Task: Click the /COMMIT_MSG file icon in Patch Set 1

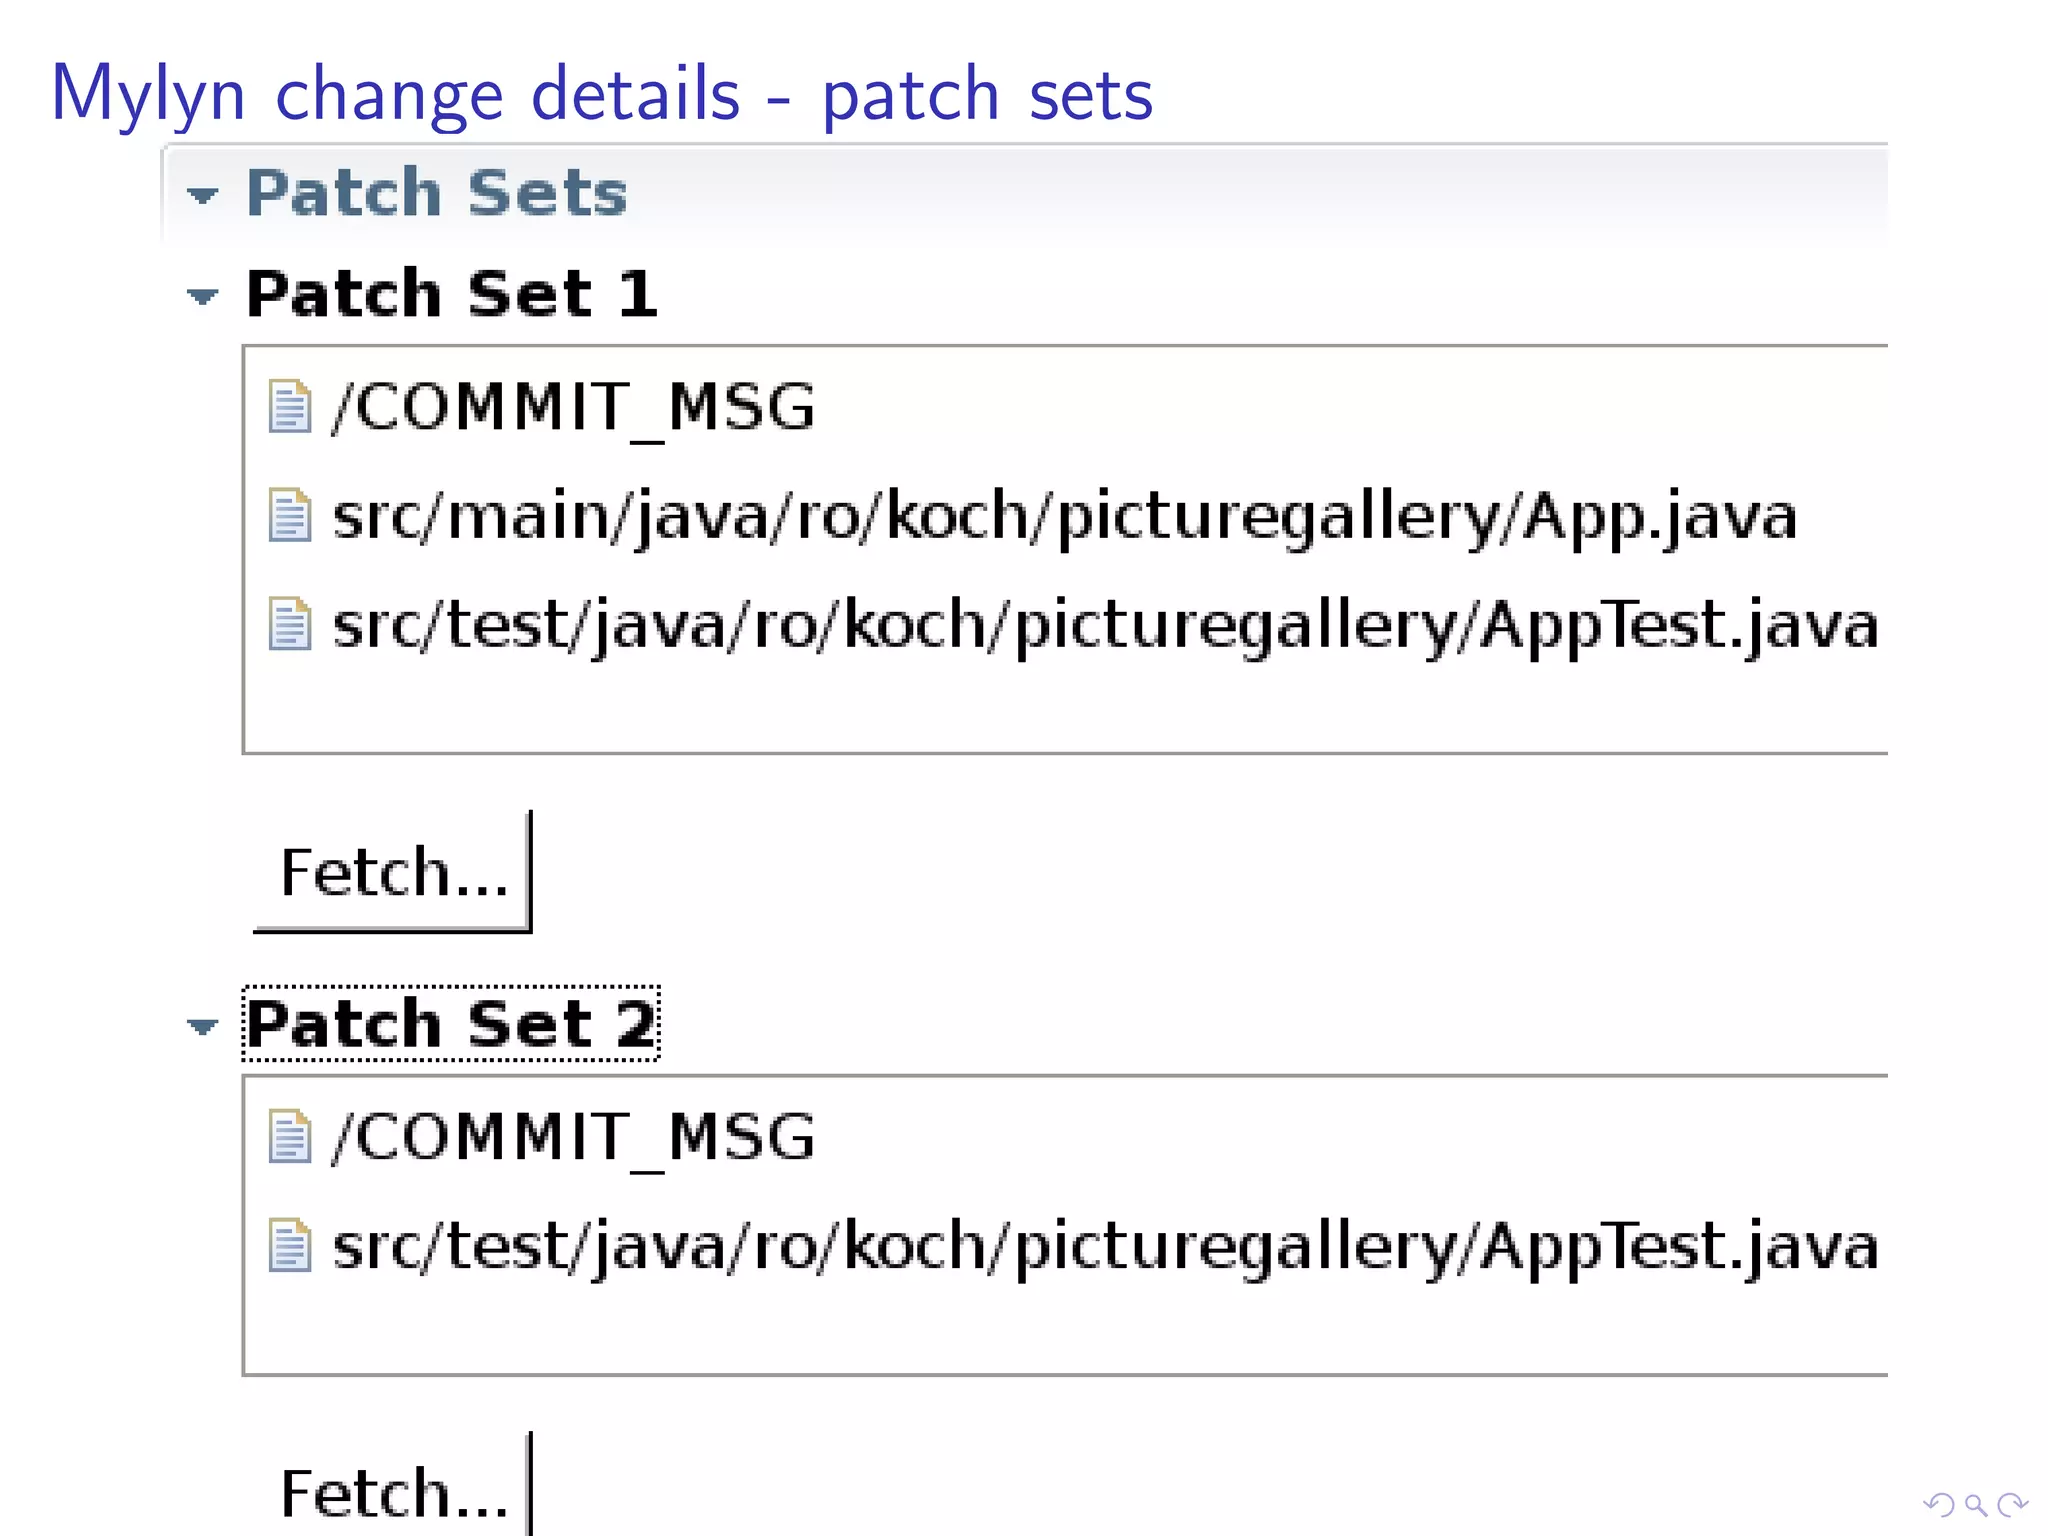Action: 290,407
